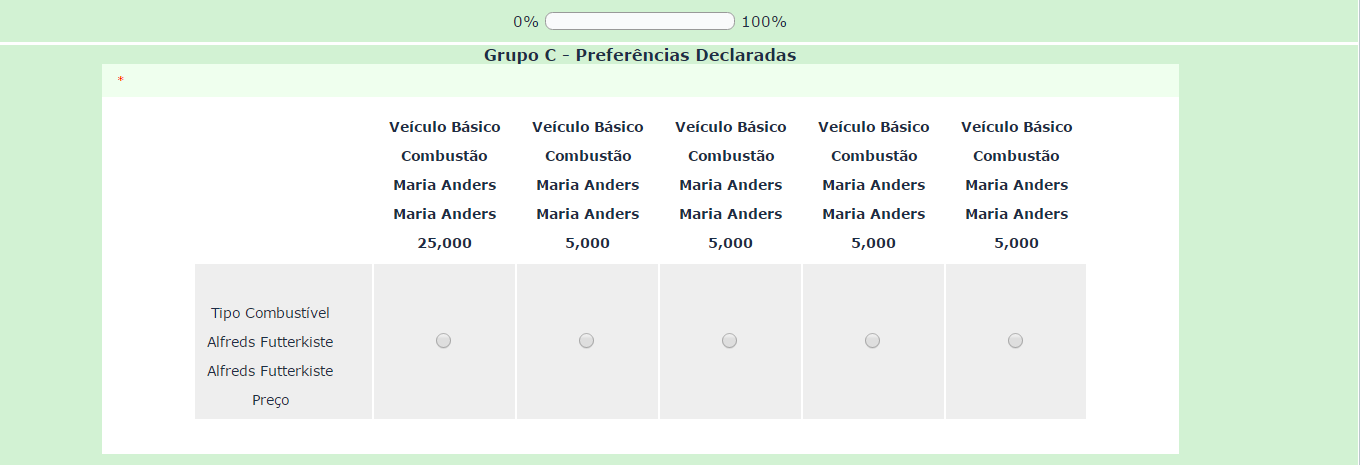Click the 5,000 price in the second column
The height and width of the screenshot is (465, 1363).
[588, 243]
